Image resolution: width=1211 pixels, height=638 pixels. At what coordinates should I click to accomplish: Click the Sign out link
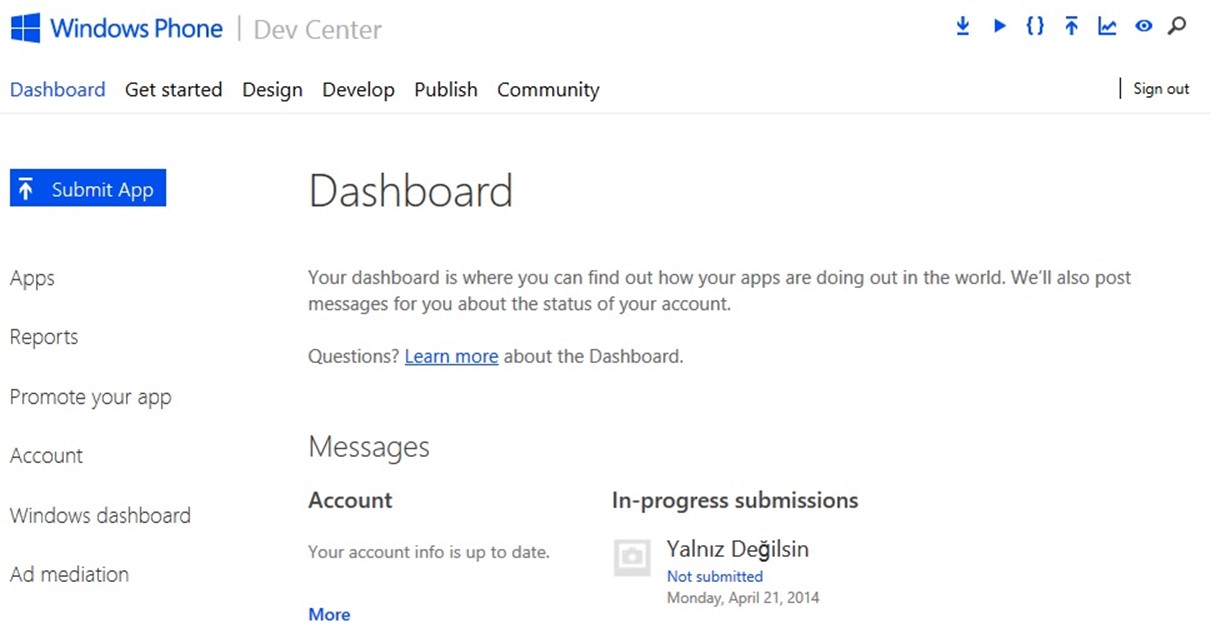point(1161,89)
